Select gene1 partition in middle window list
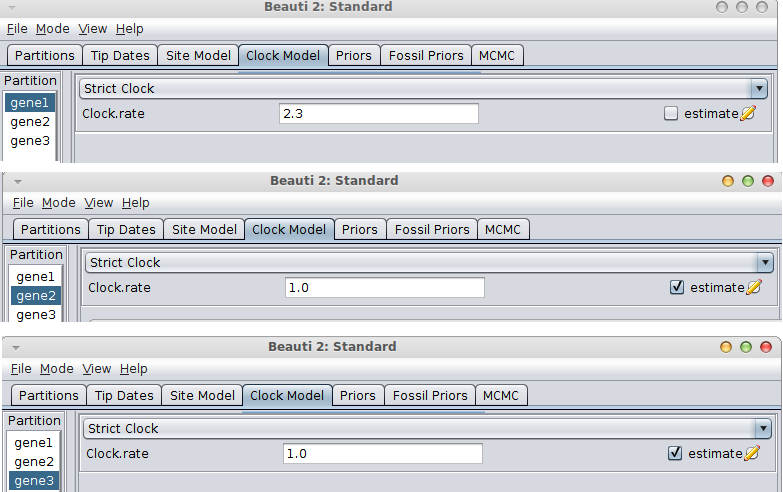 (x=35, y=277)
